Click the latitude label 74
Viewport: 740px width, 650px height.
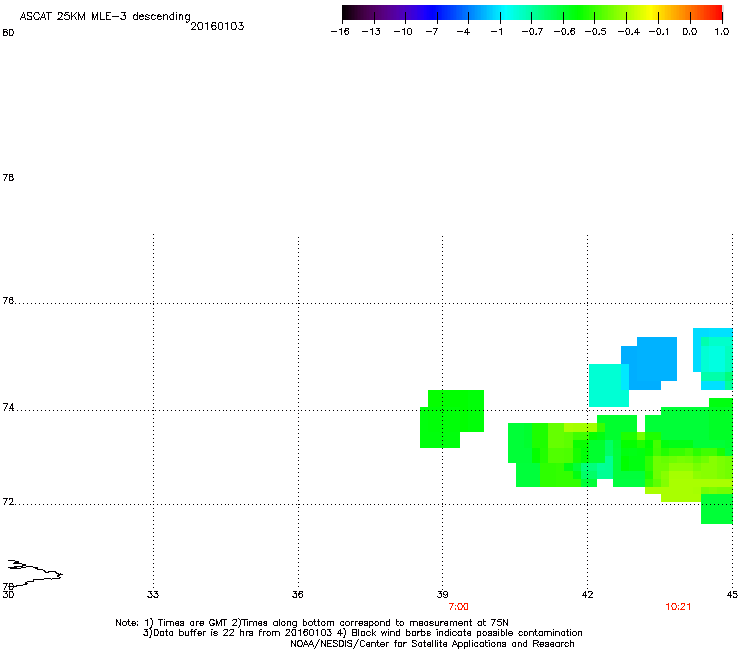pos(8,407)
